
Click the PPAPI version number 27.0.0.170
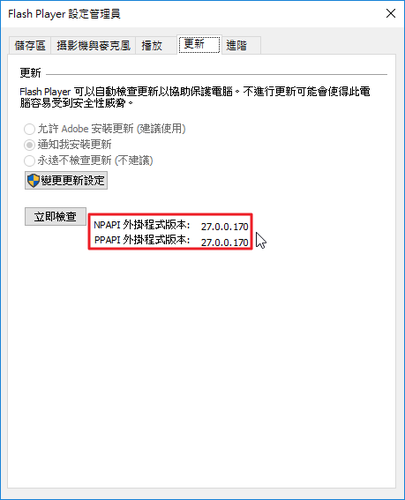tap(225, 242)
